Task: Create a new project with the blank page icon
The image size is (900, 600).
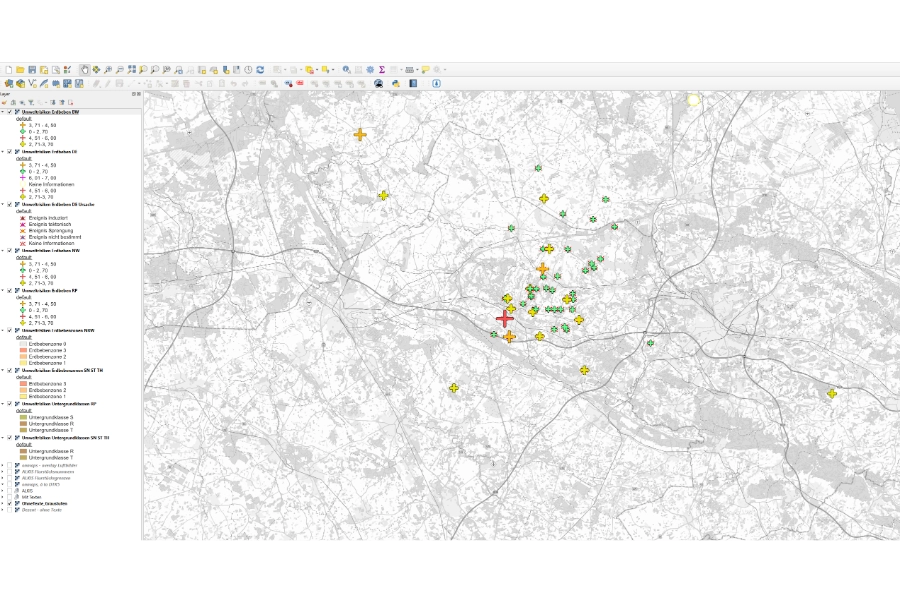Action: click(x=9, y=69)
